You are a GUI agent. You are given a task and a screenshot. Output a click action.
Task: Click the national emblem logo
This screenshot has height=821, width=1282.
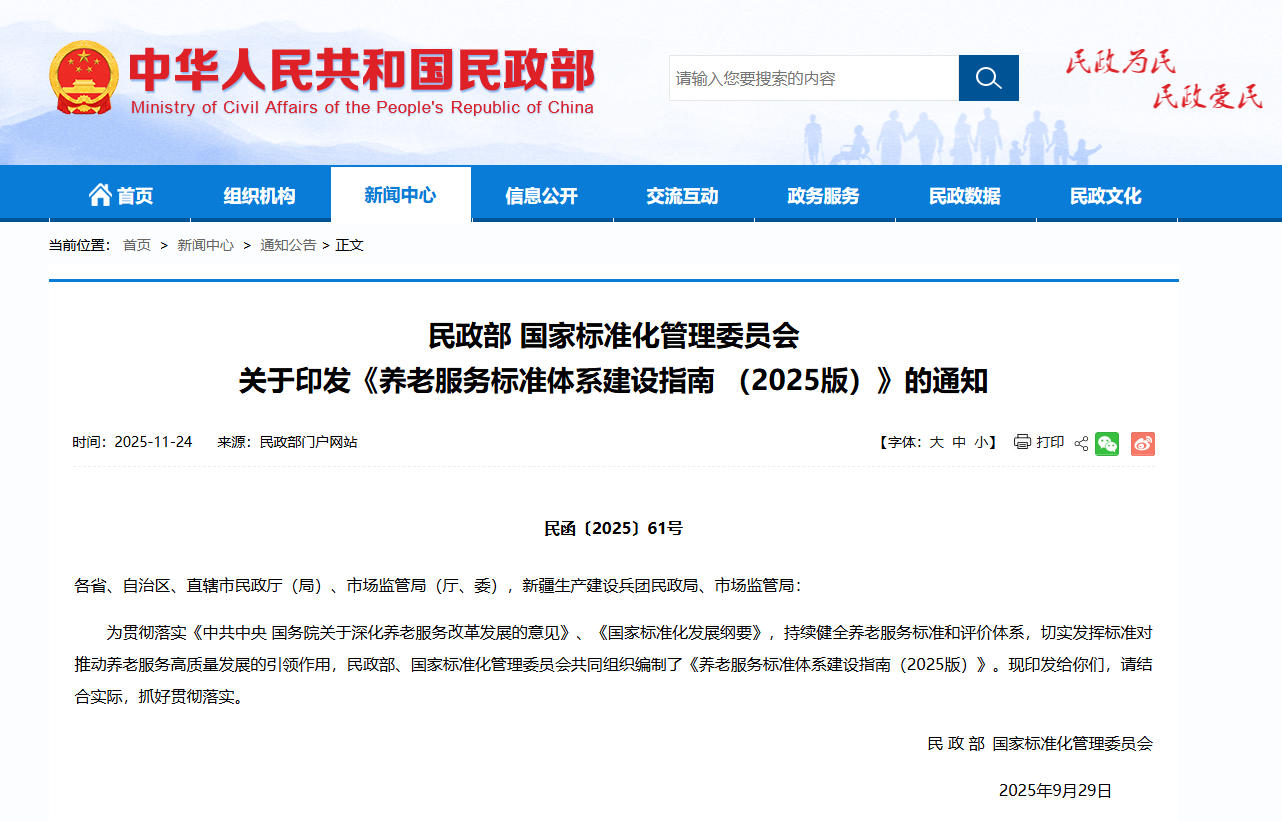[84, 77]
